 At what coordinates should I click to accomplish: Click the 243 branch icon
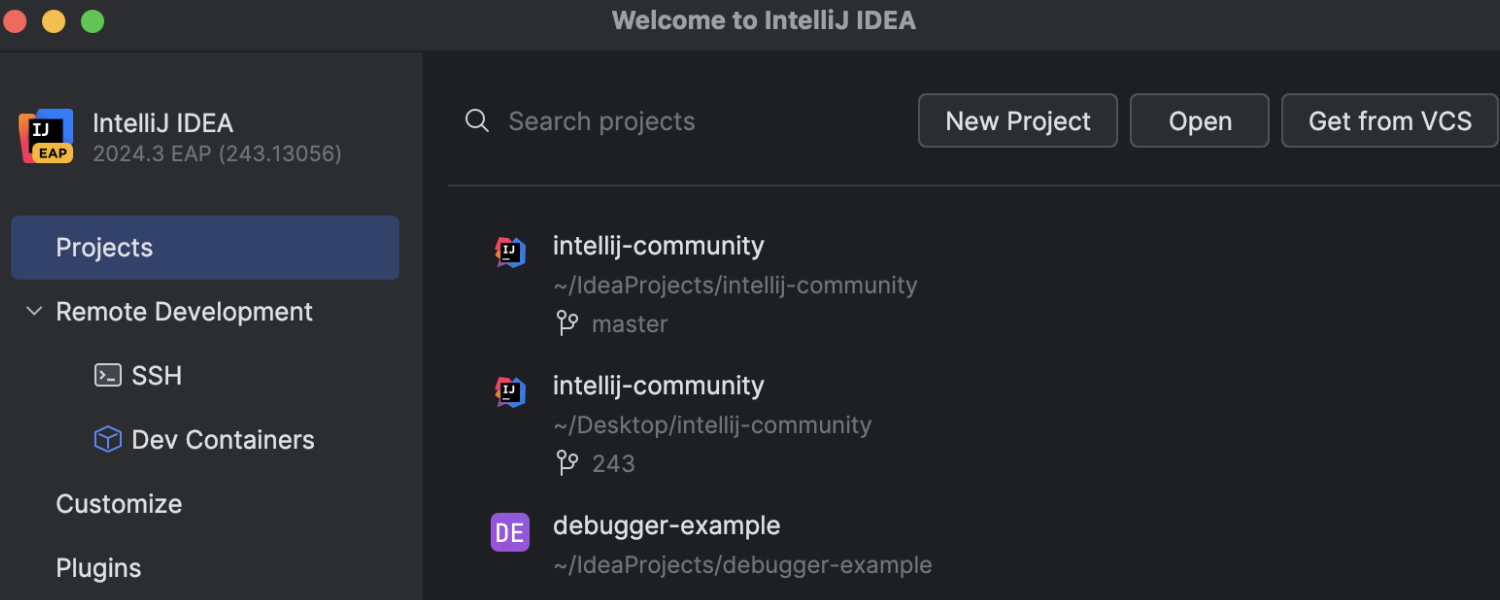567,462
